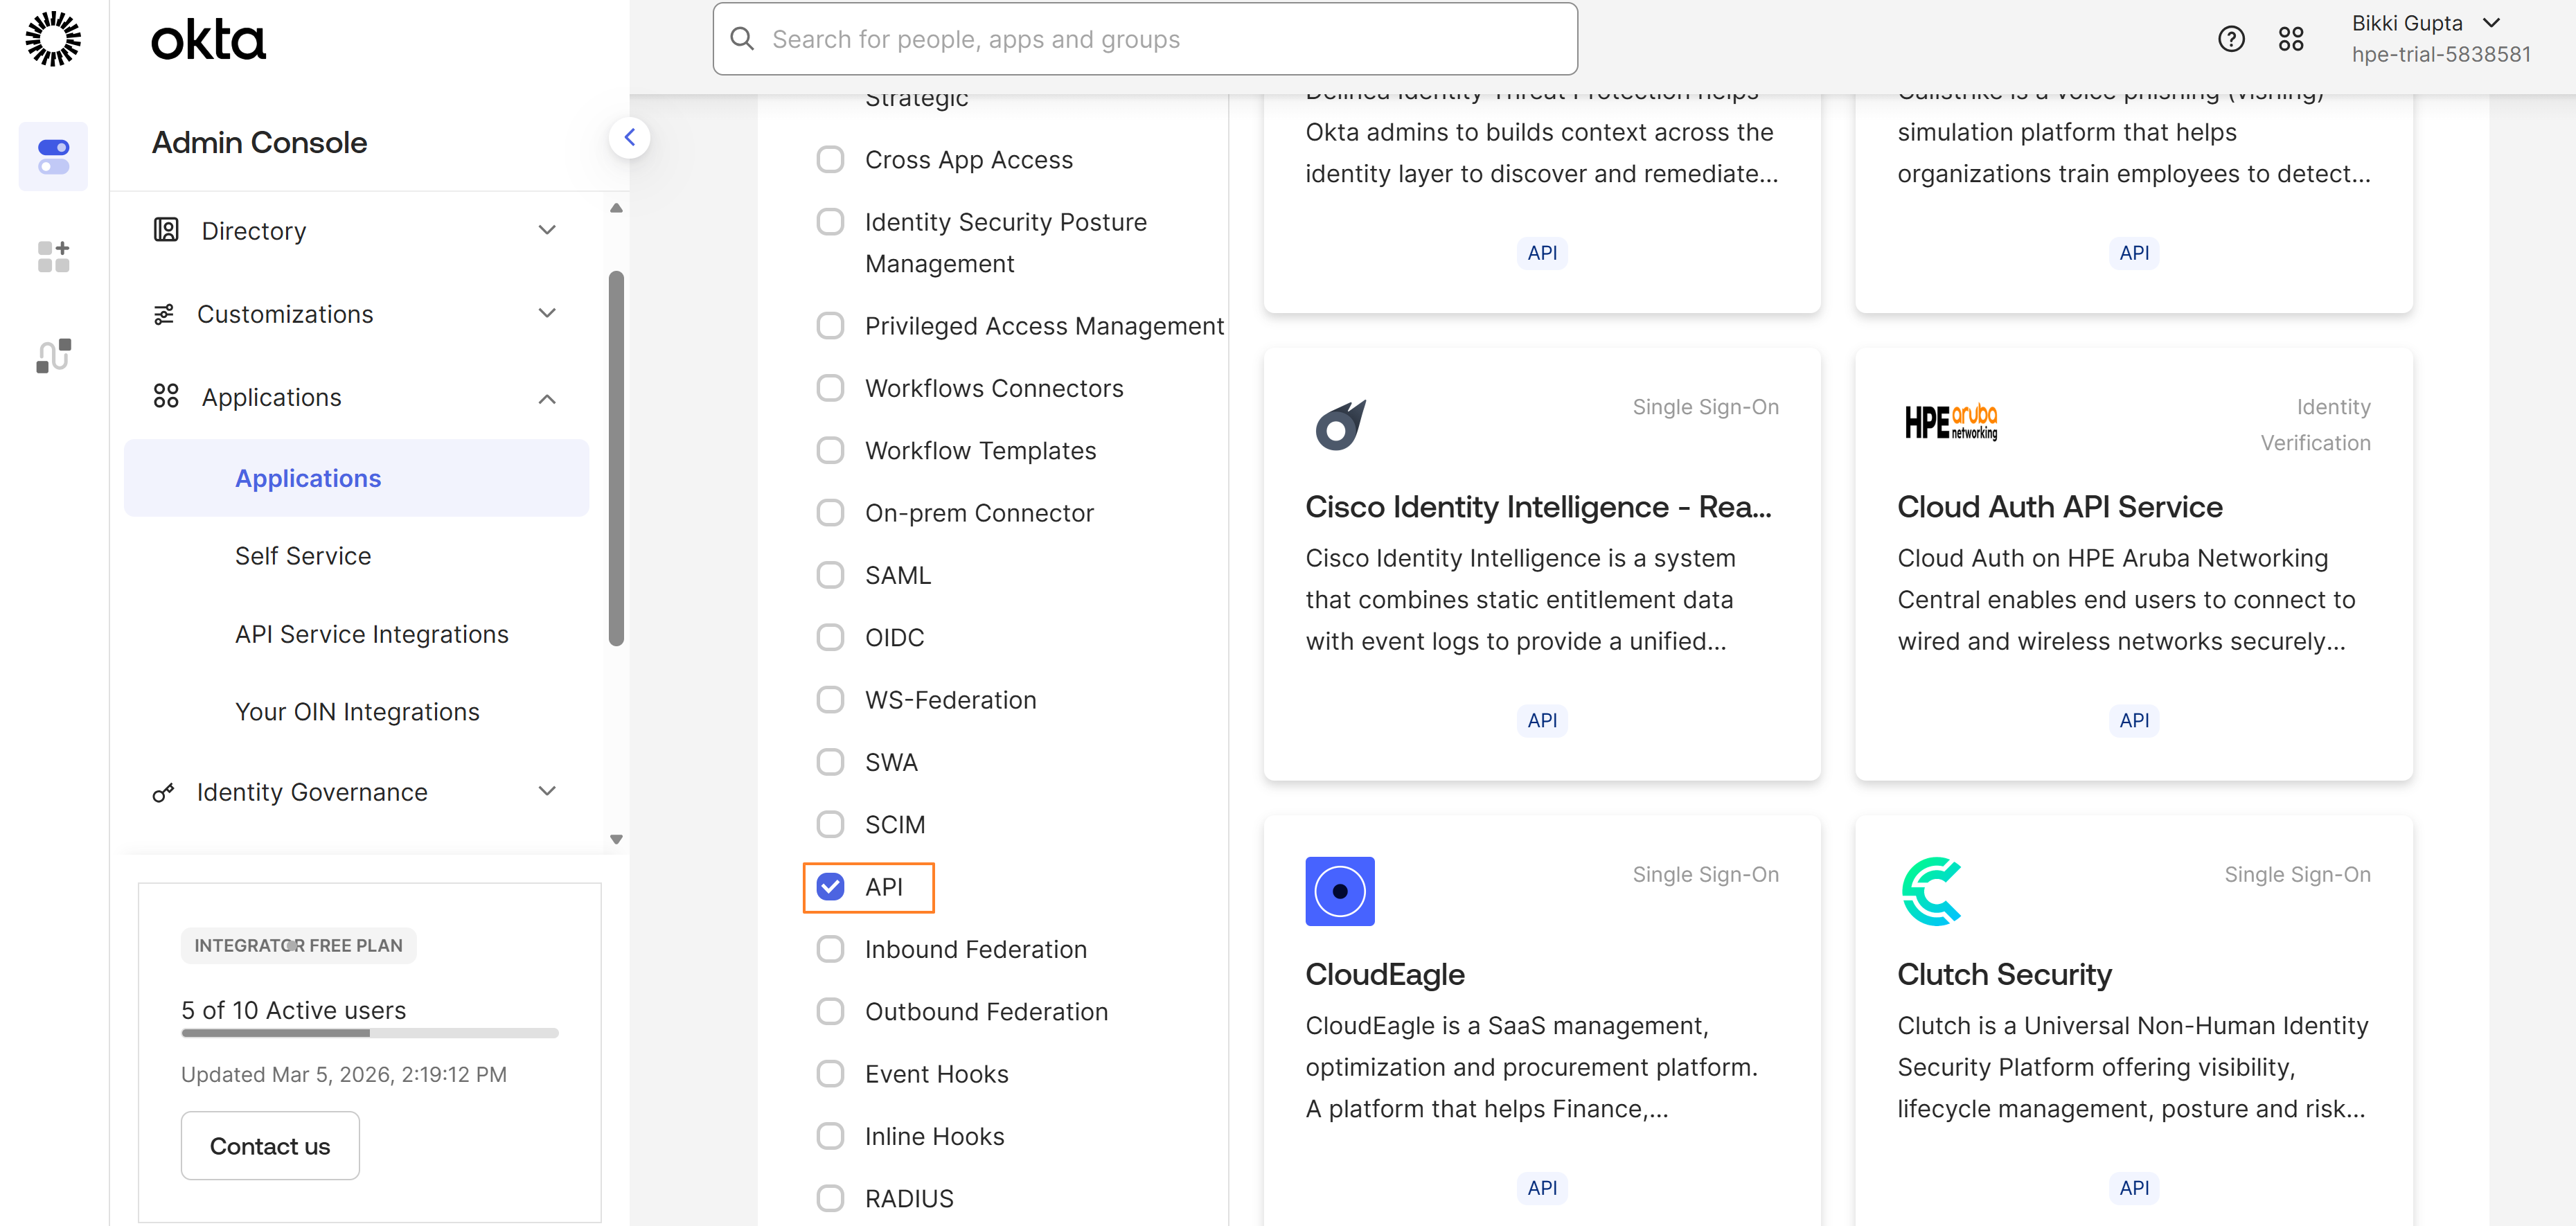Check the Workflow Templates filter
Image resolution: width=2576 pixels, height=1226 pixels.
point(830,451)
